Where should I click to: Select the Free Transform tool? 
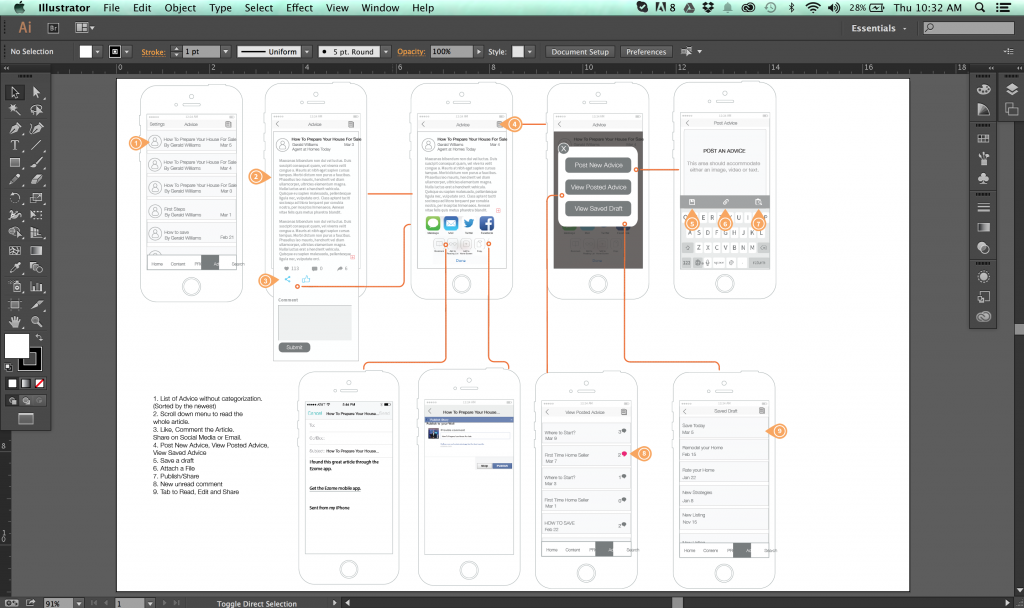pyautogui.click(x=36, y=215)
